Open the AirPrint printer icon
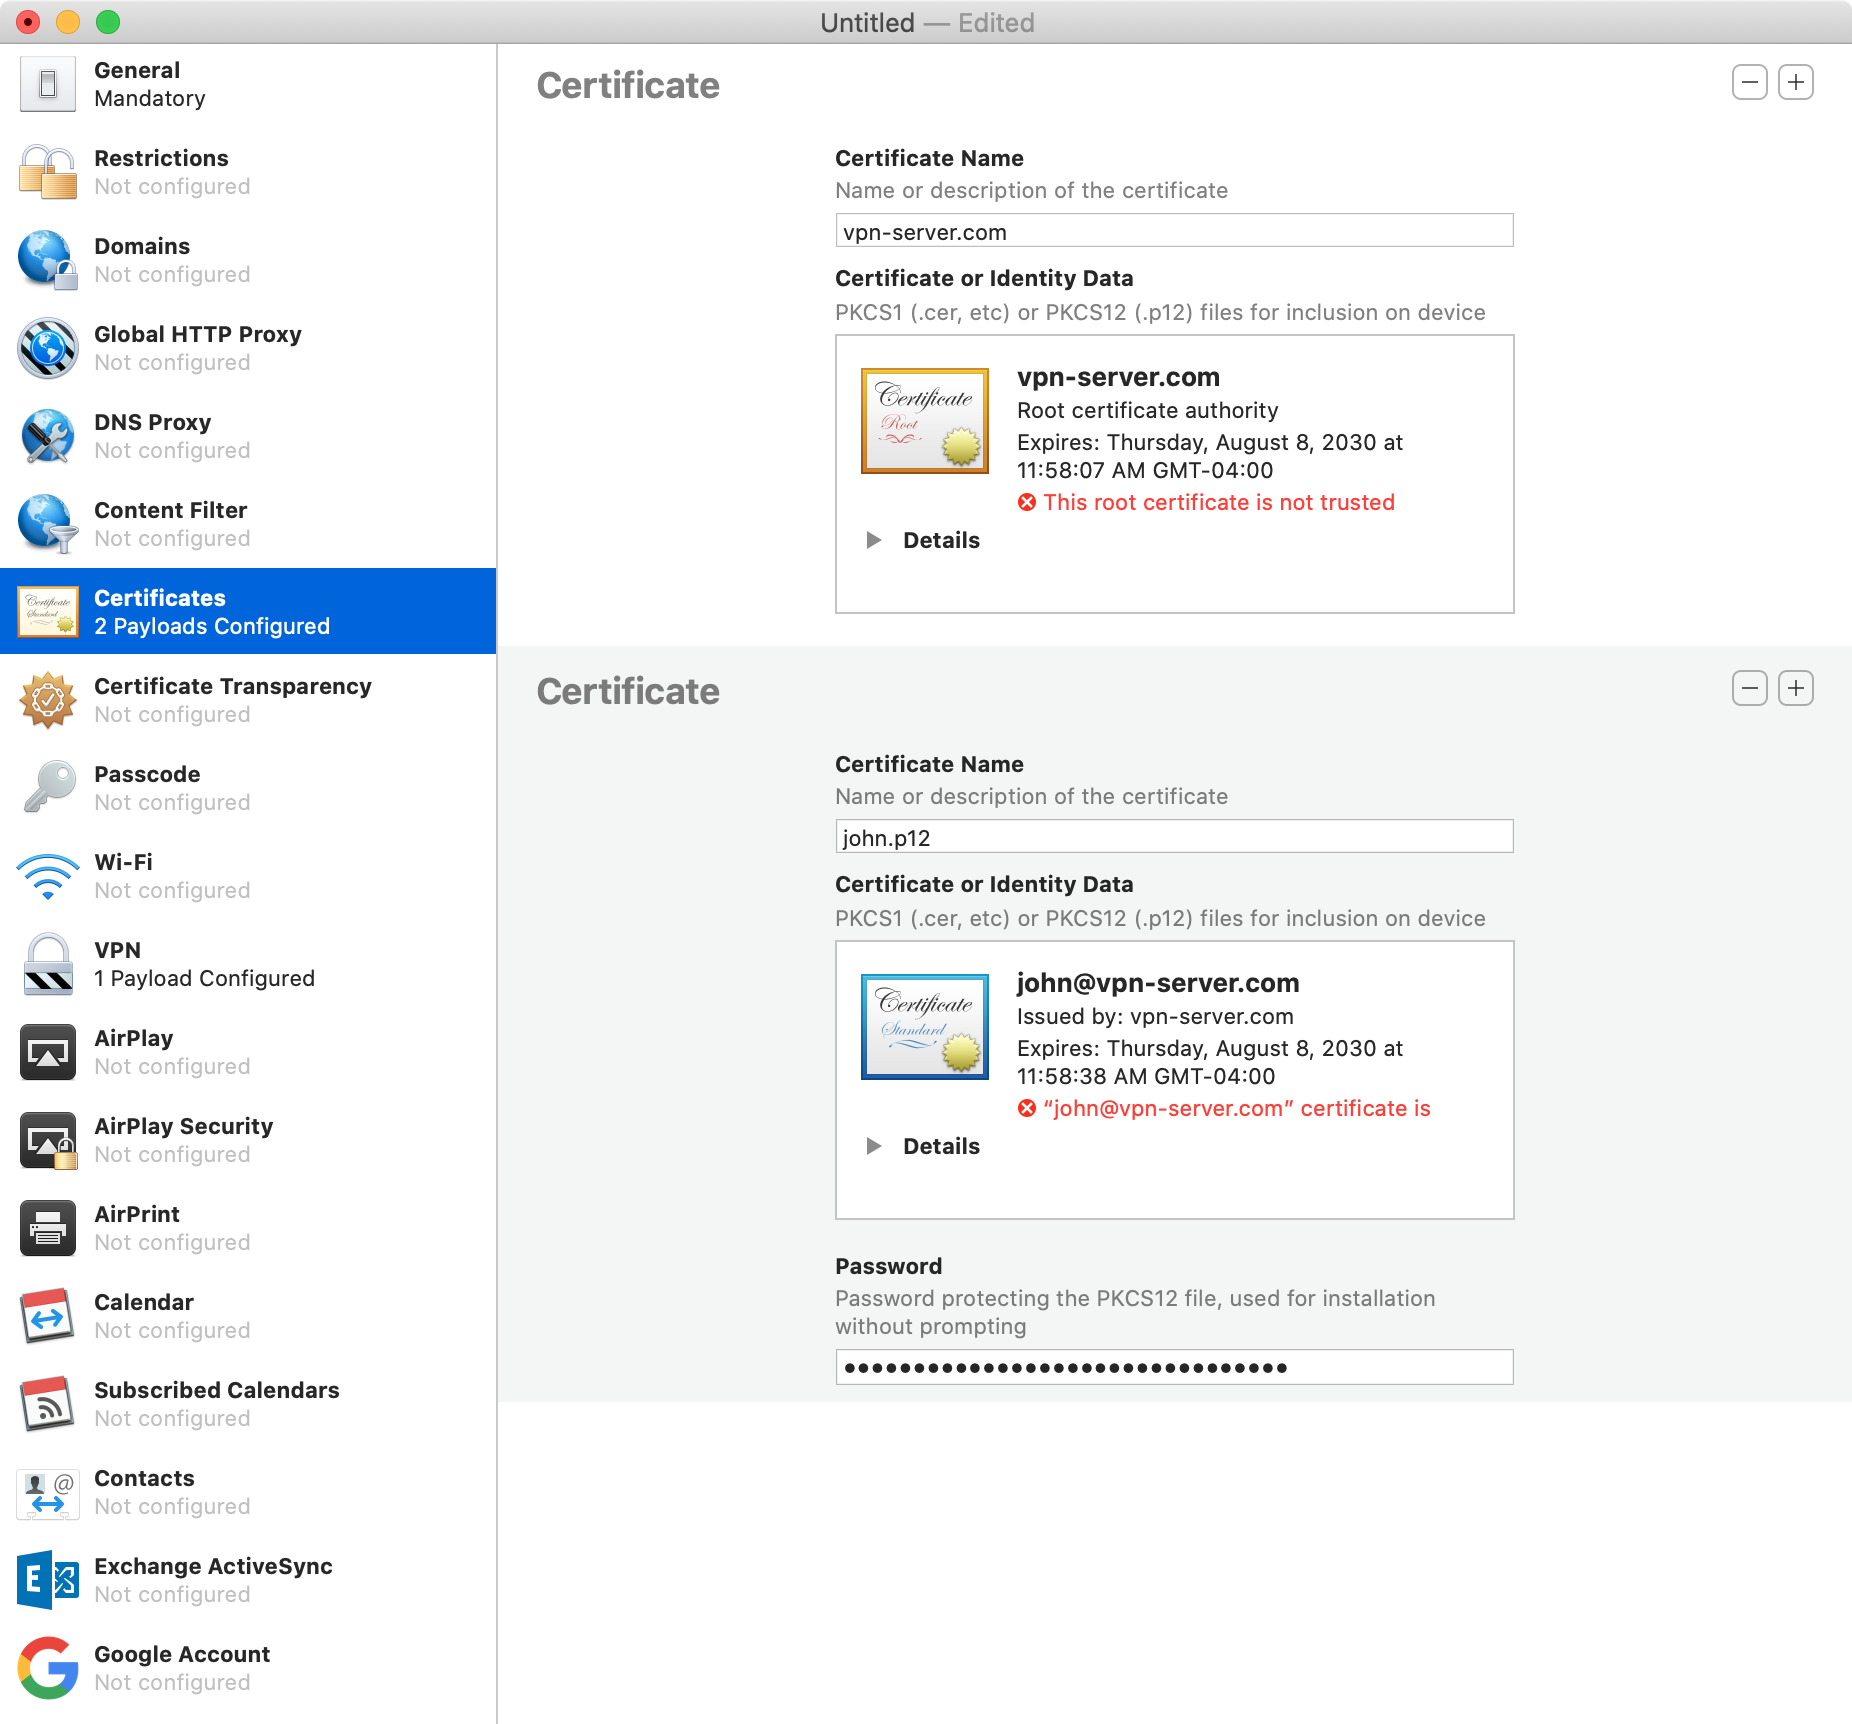This screenshot has width=1852, height=1724. tap(47, 1228)
